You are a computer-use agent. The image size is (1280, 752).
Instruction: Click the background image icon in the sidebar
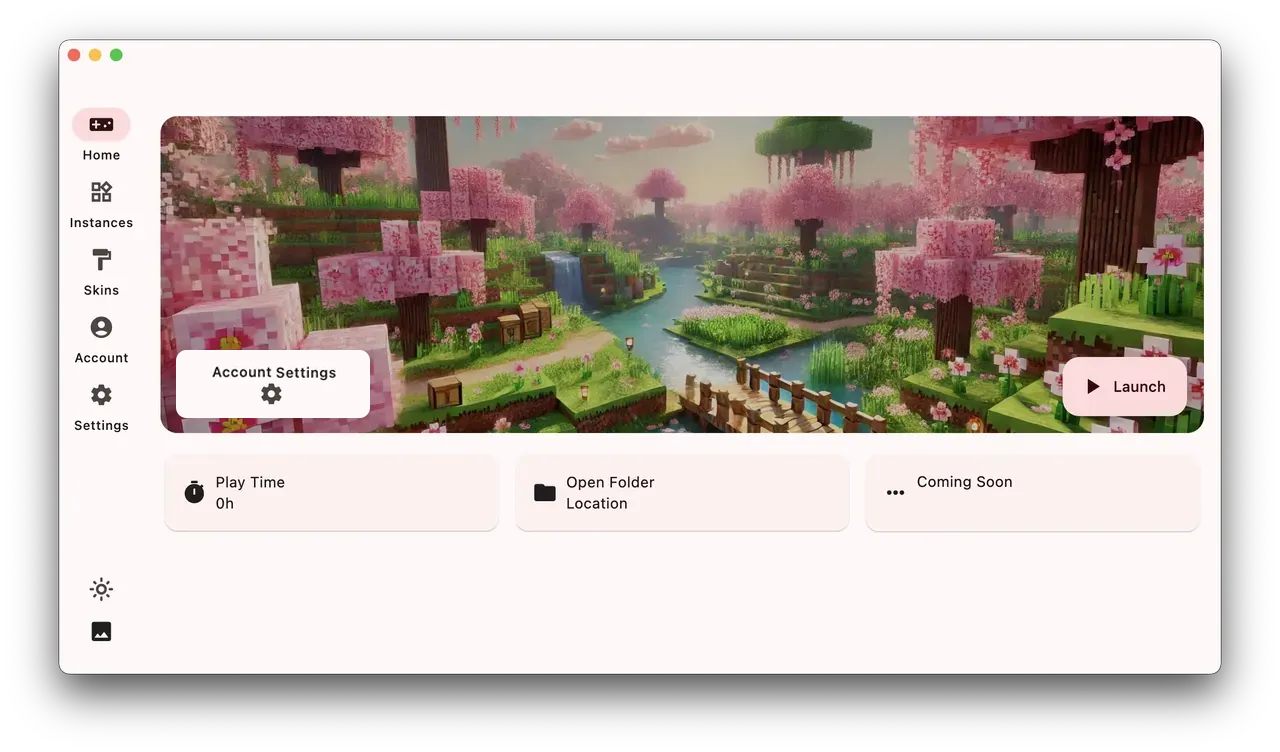101,631
